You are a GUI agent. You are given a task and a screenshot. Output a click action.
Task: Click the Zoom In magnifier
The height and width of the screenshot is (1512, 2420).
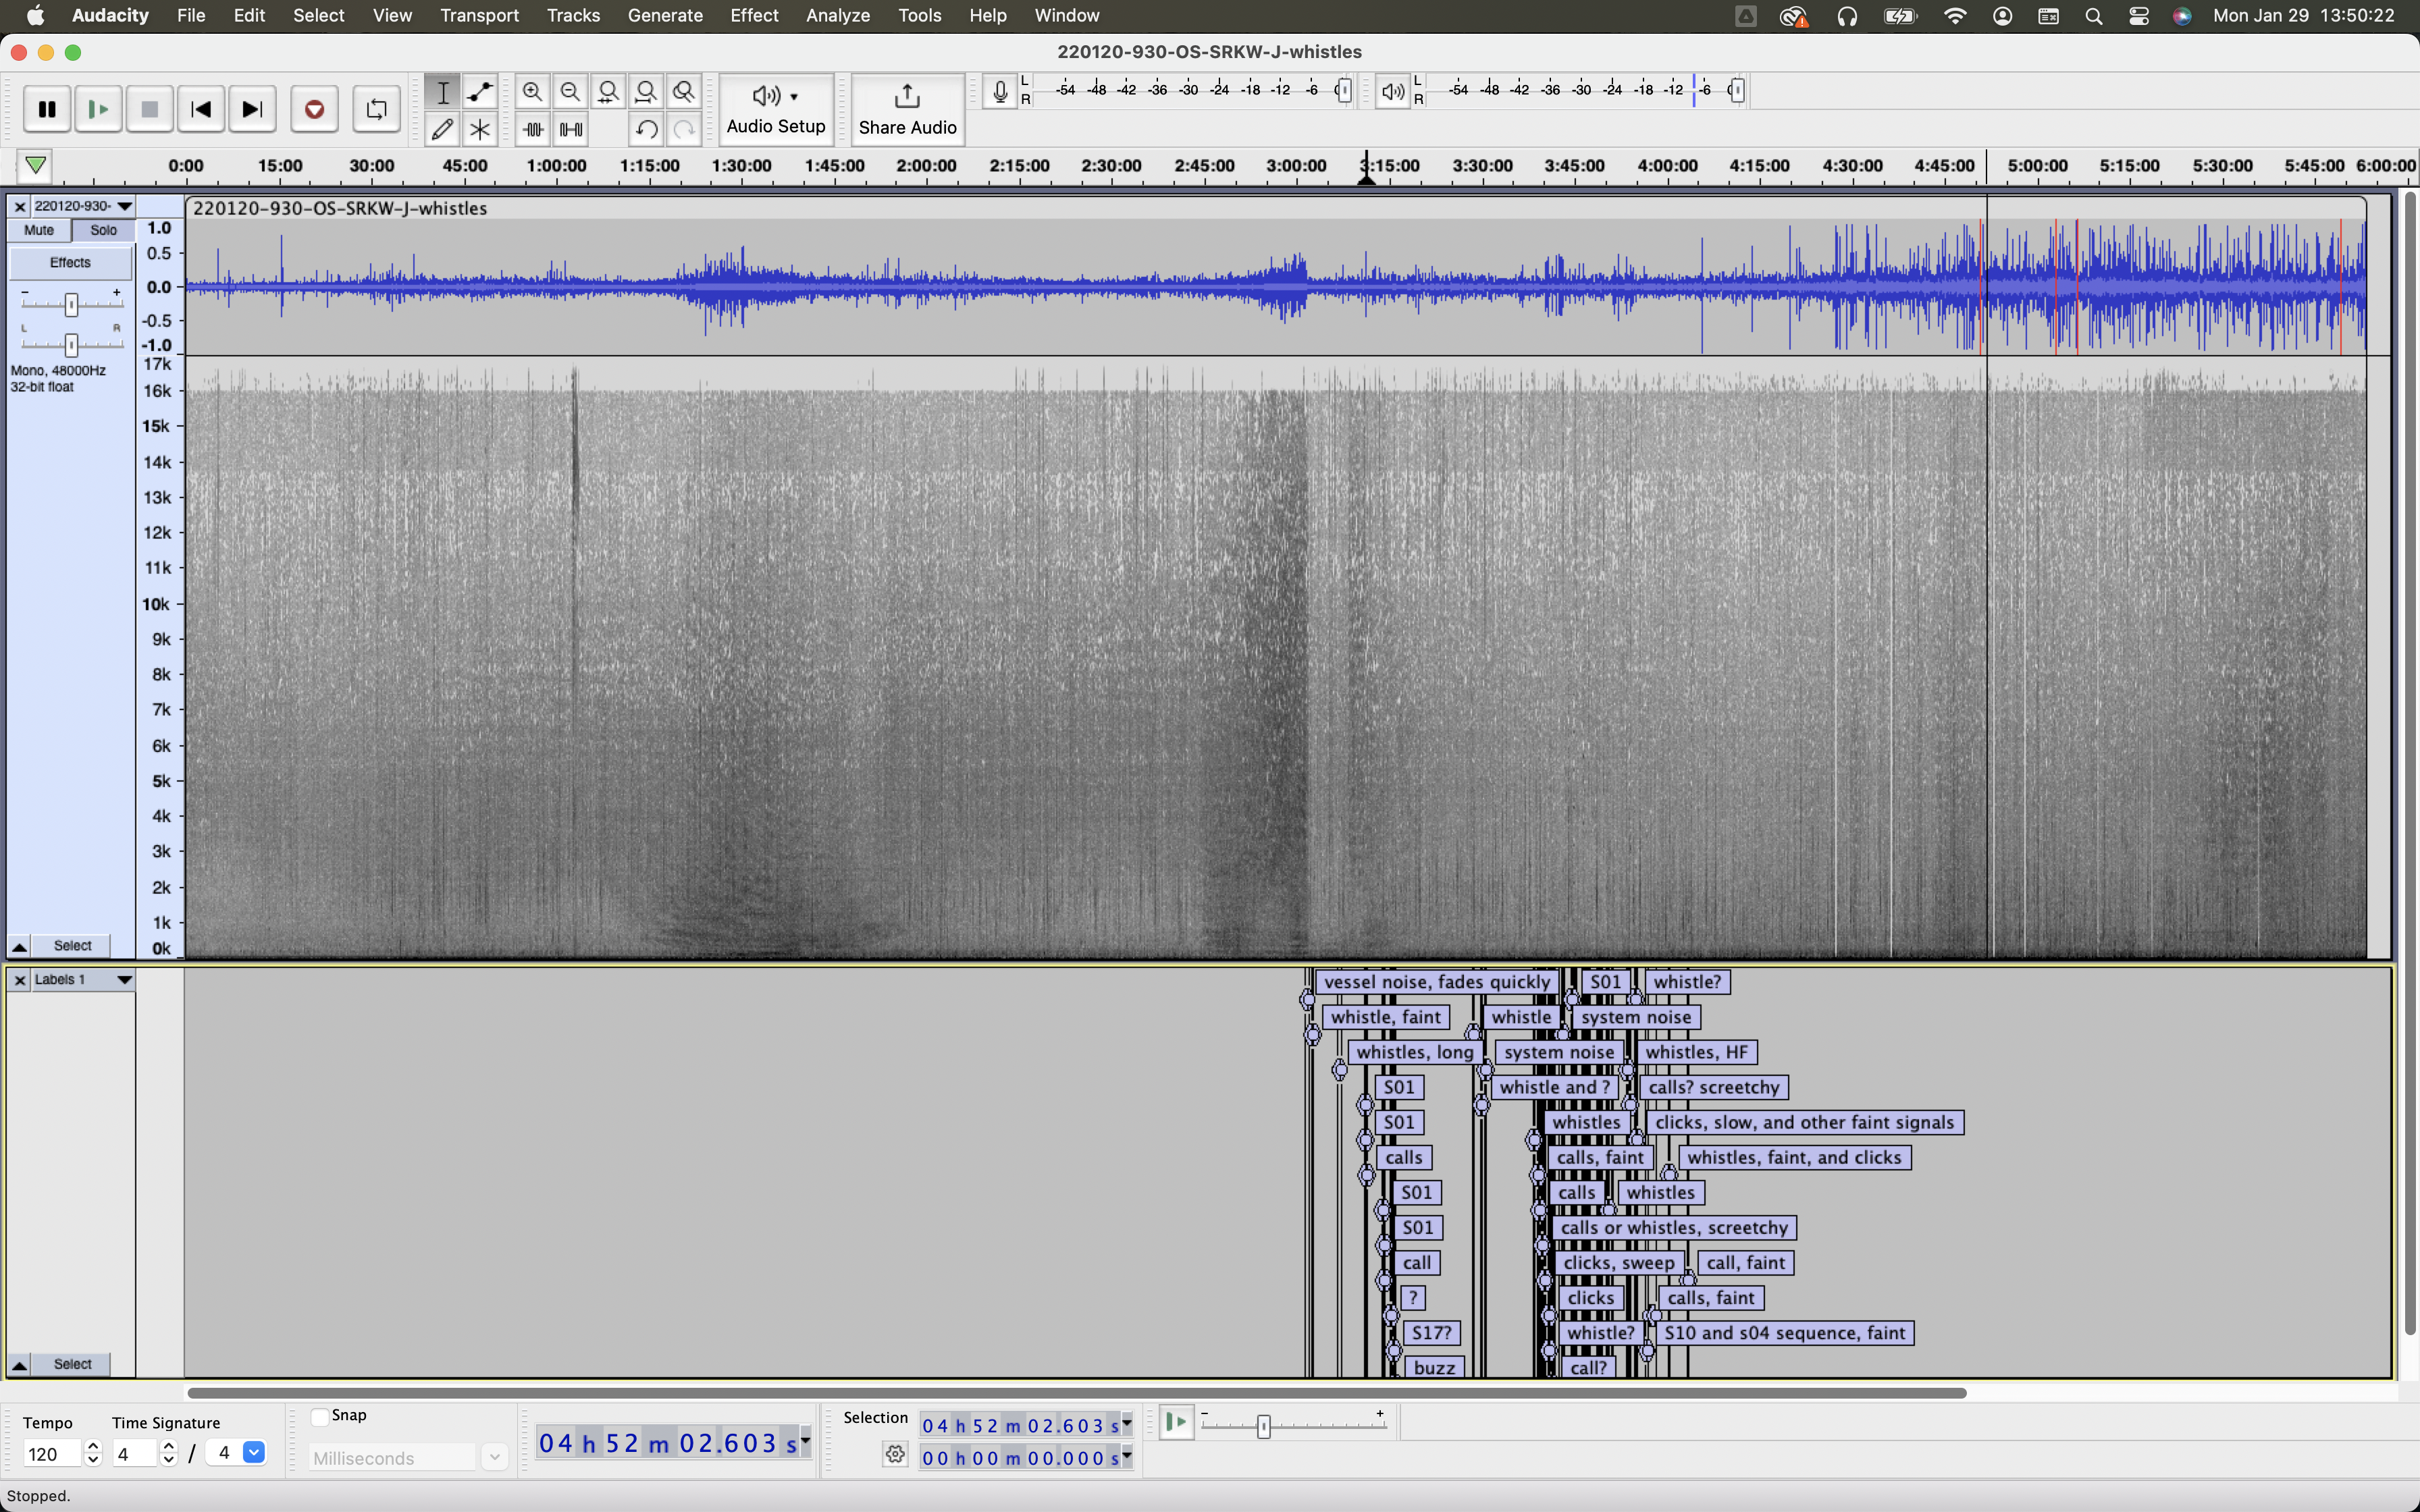point(533,92)
